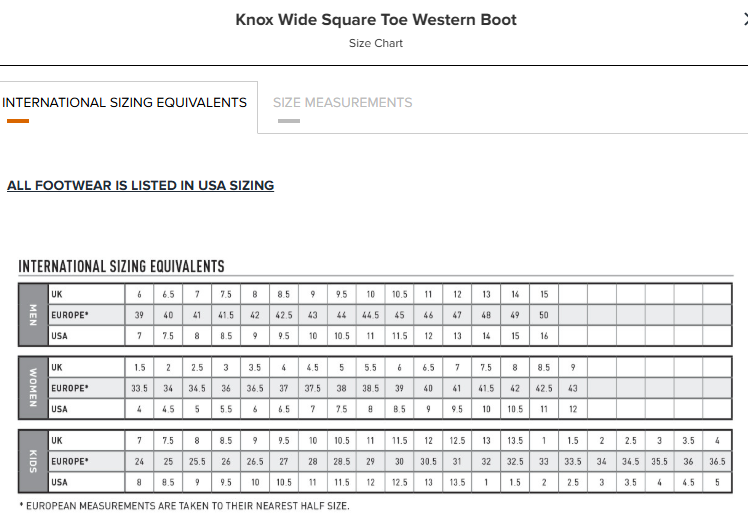Screen dimensions: 748x520
Task: Click the European measurements footnote text
Action: [184, 506]
